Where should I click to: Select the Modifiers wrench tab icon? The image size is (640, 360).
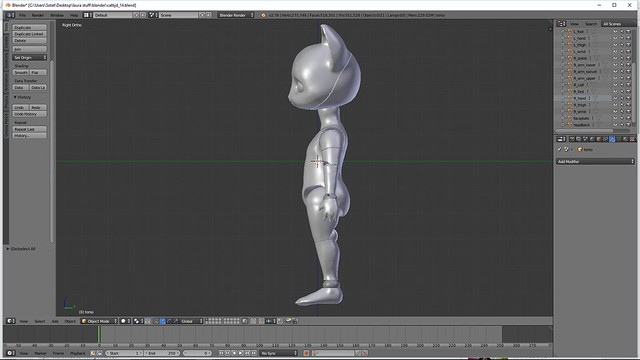coord(612,139)
